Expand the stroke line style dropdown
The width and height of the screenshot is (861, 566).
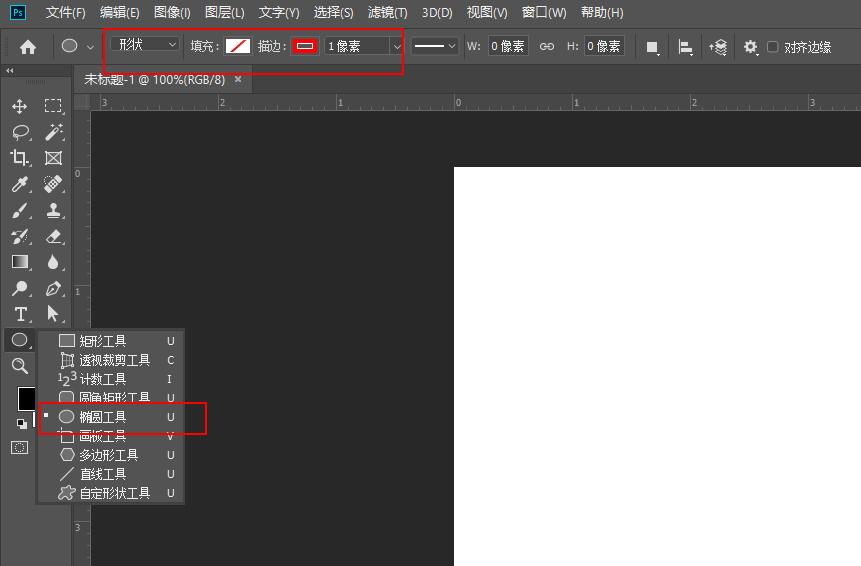(x=435, y=46)
